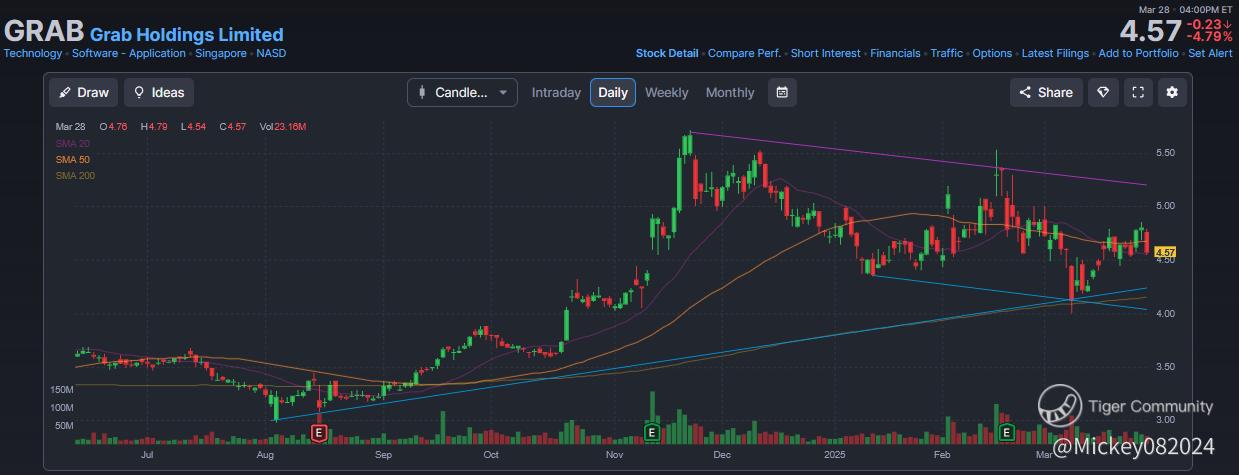Select the Daily timeframe tab
The image size is (1239, 475).
click(613, 92)
